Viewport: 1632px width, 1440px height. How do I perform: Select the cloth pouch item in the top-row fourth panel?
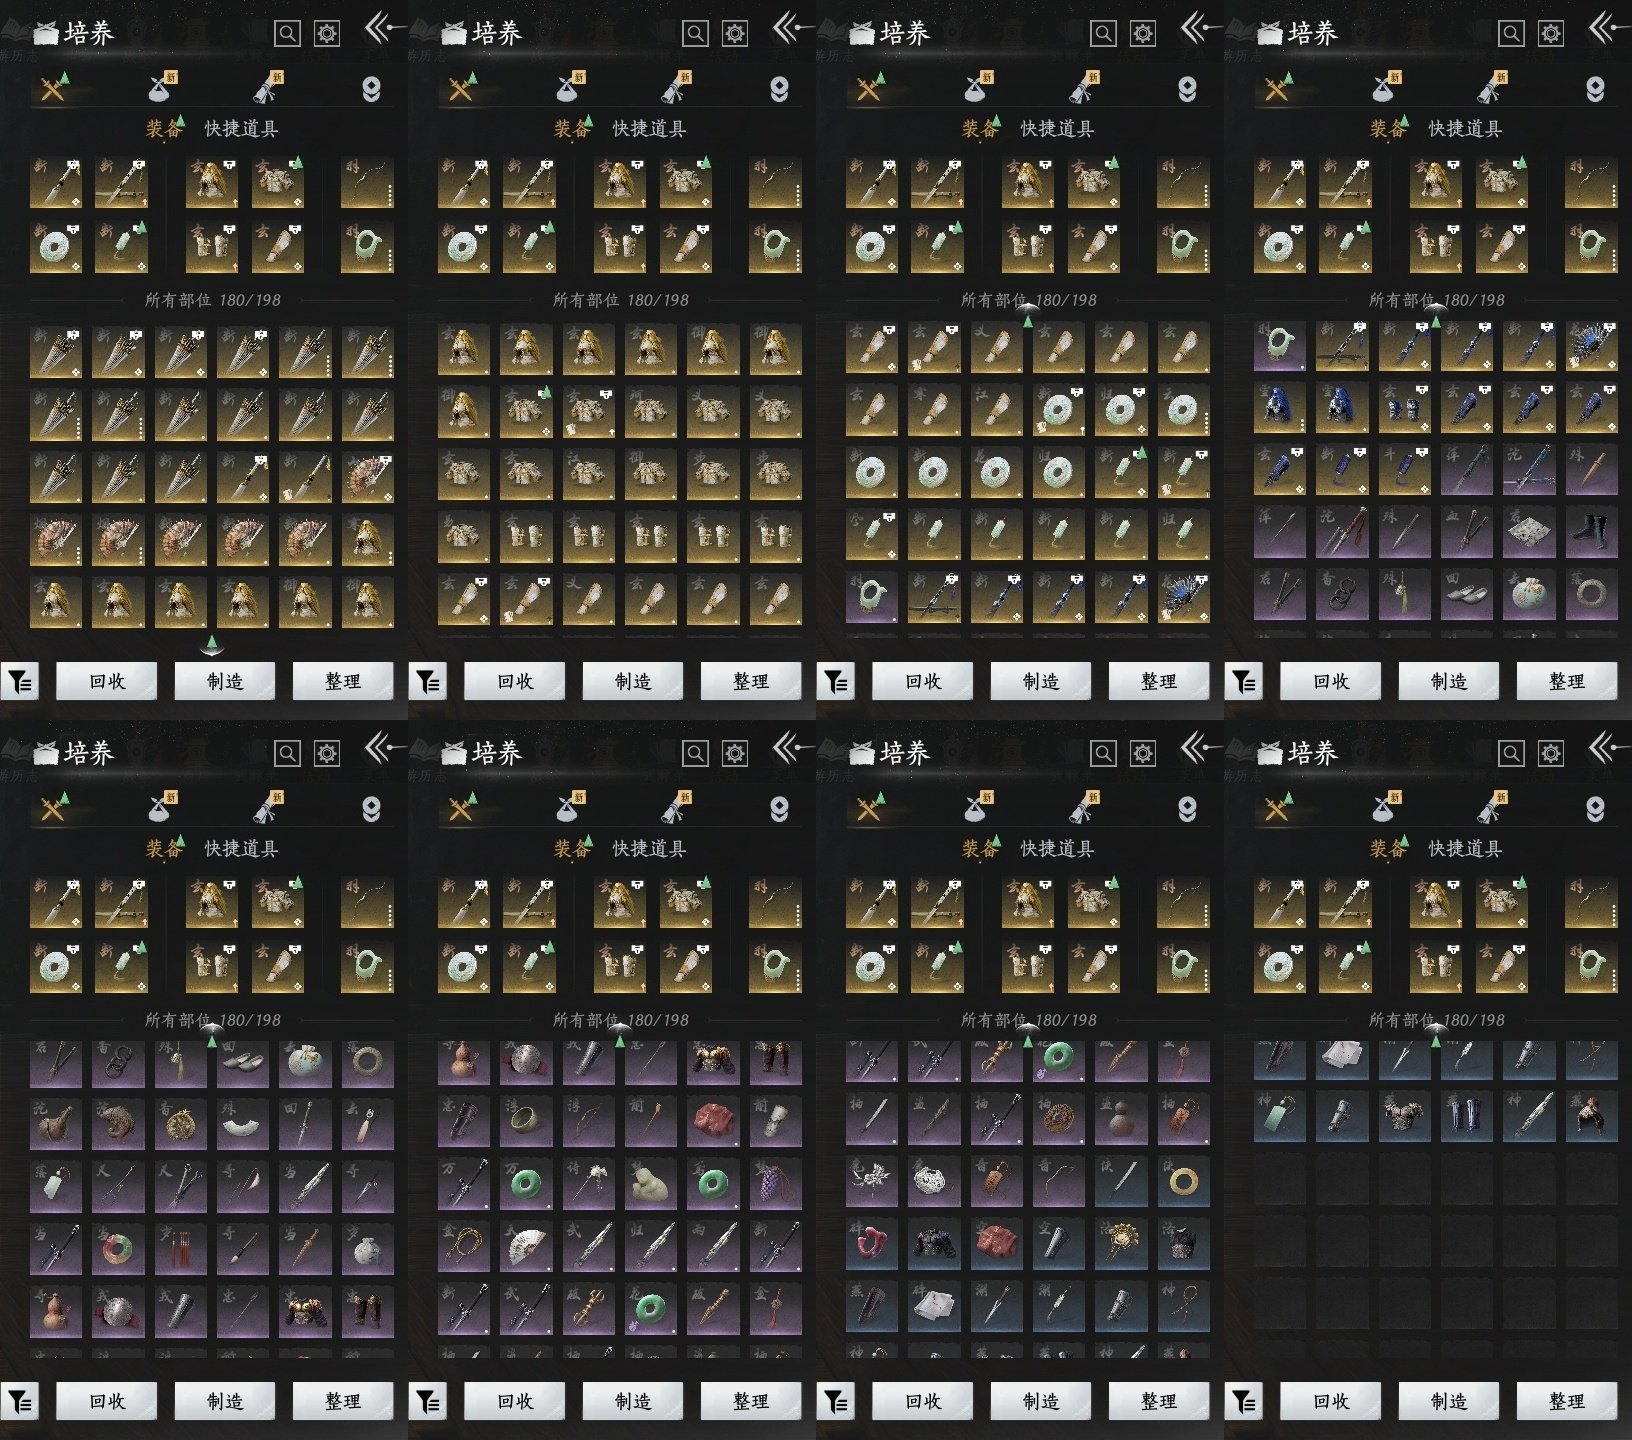[1529, 593]
